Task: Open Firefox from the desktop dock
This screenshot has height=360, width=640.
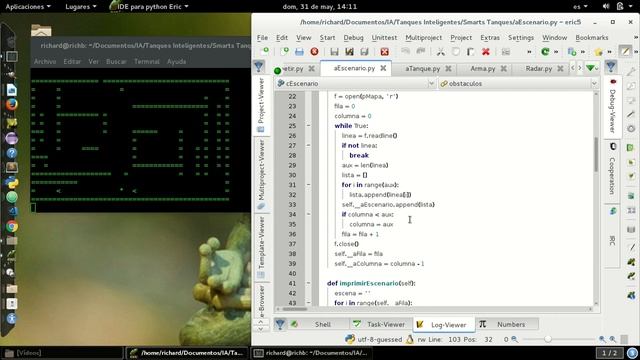Action: (x=12, y=104)
